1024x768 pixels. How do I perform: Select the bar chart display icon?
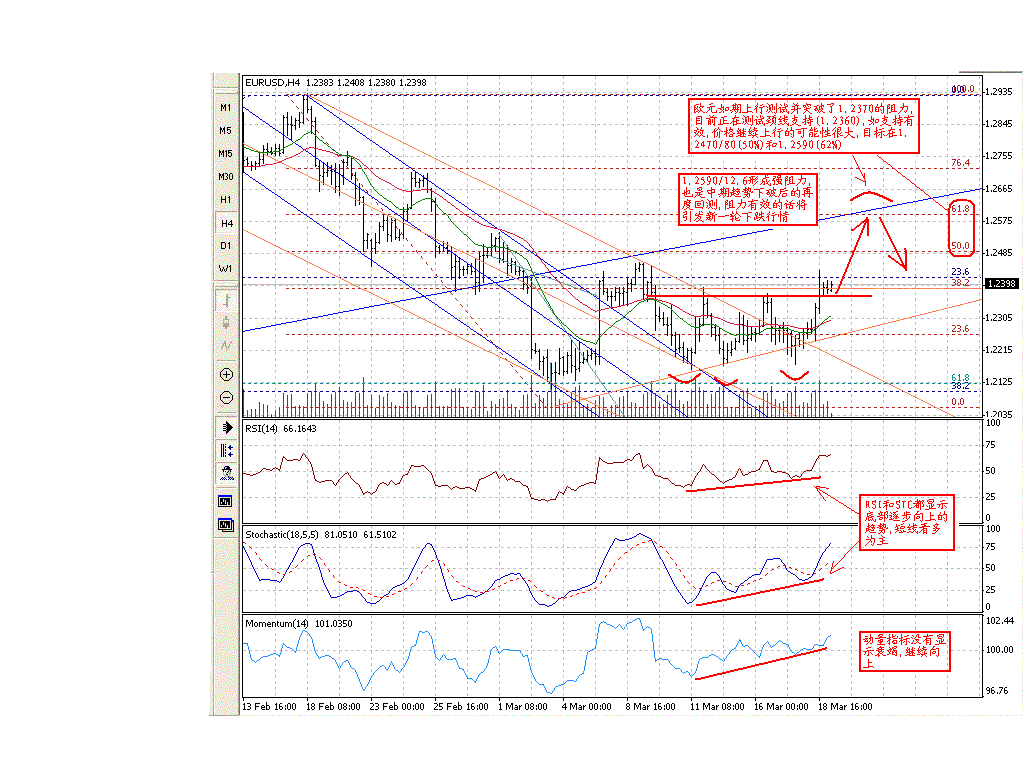pyautogui.click(x=227, y=300)
